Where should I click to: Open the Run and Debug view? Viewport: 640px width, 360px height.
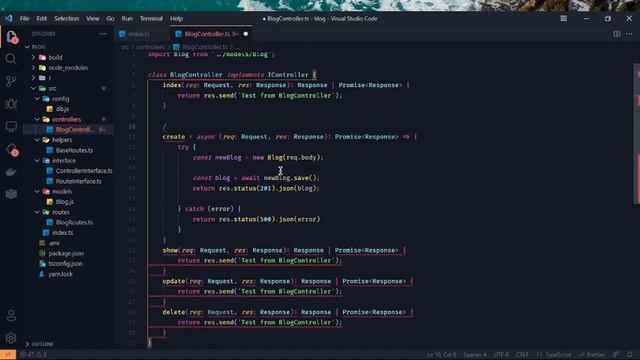[x=11, y=104]
